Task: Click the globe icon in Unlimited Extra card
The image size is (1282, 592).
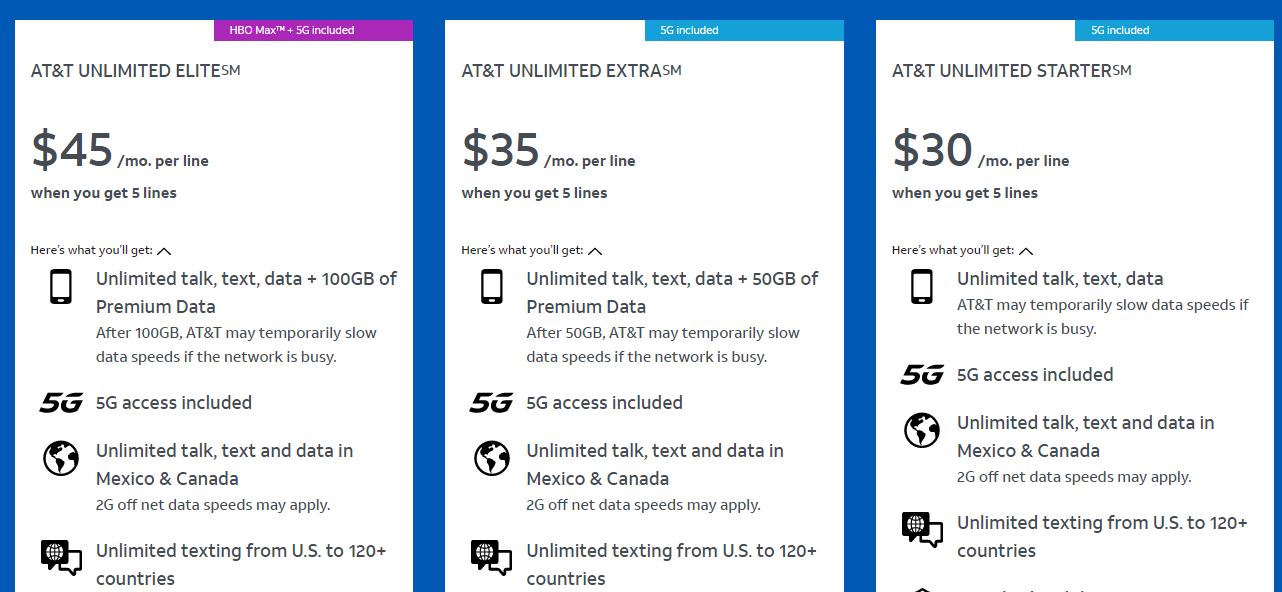Action: (x=492, y=458)
